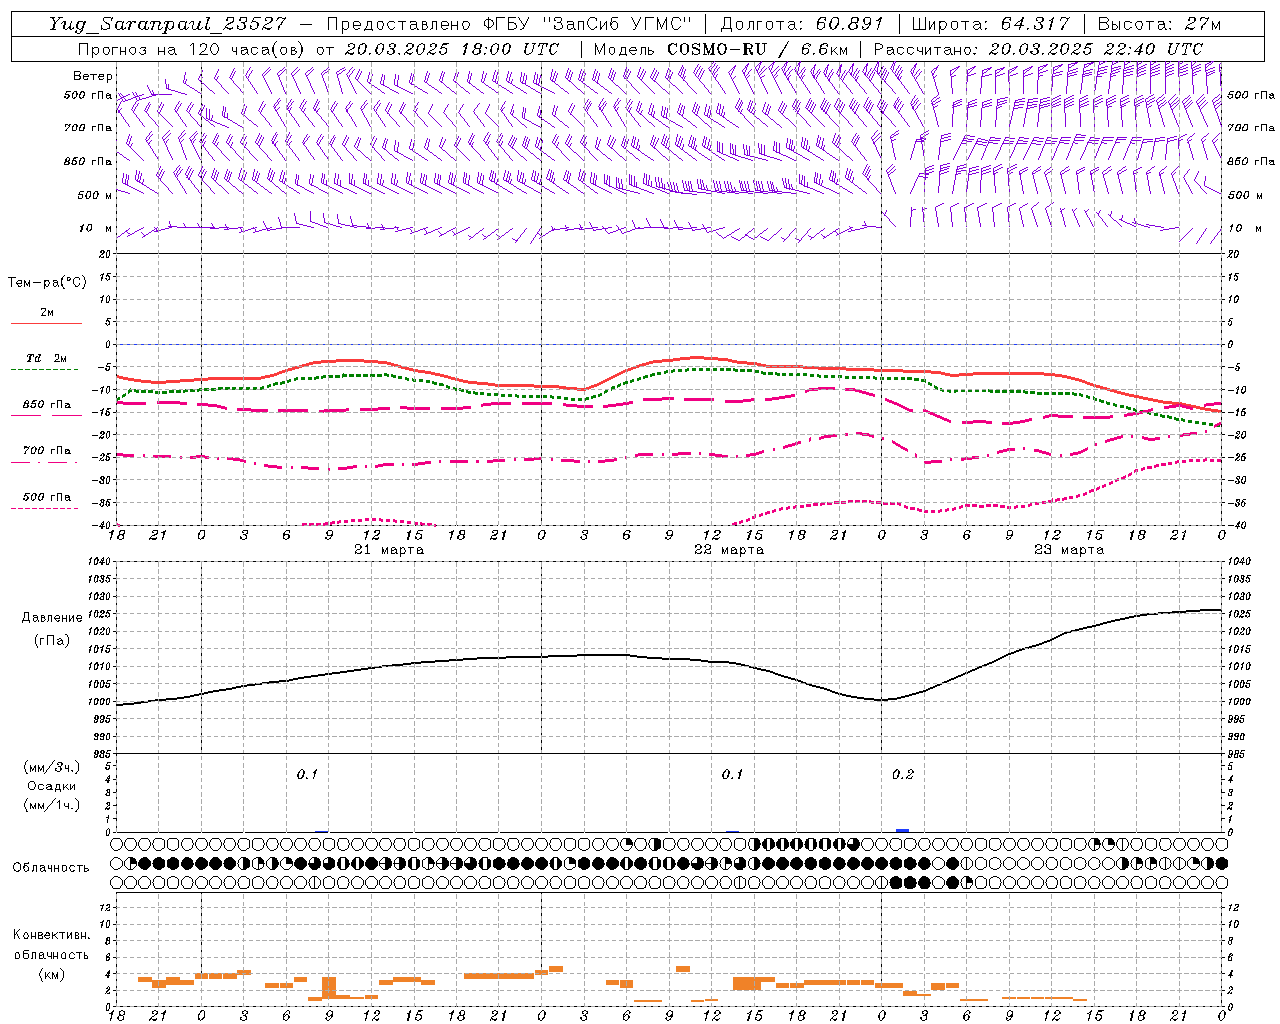Screen dimensions: 1280x1024
Task: Click the 'Осадки' precipitation label
Action: (52, 786)
